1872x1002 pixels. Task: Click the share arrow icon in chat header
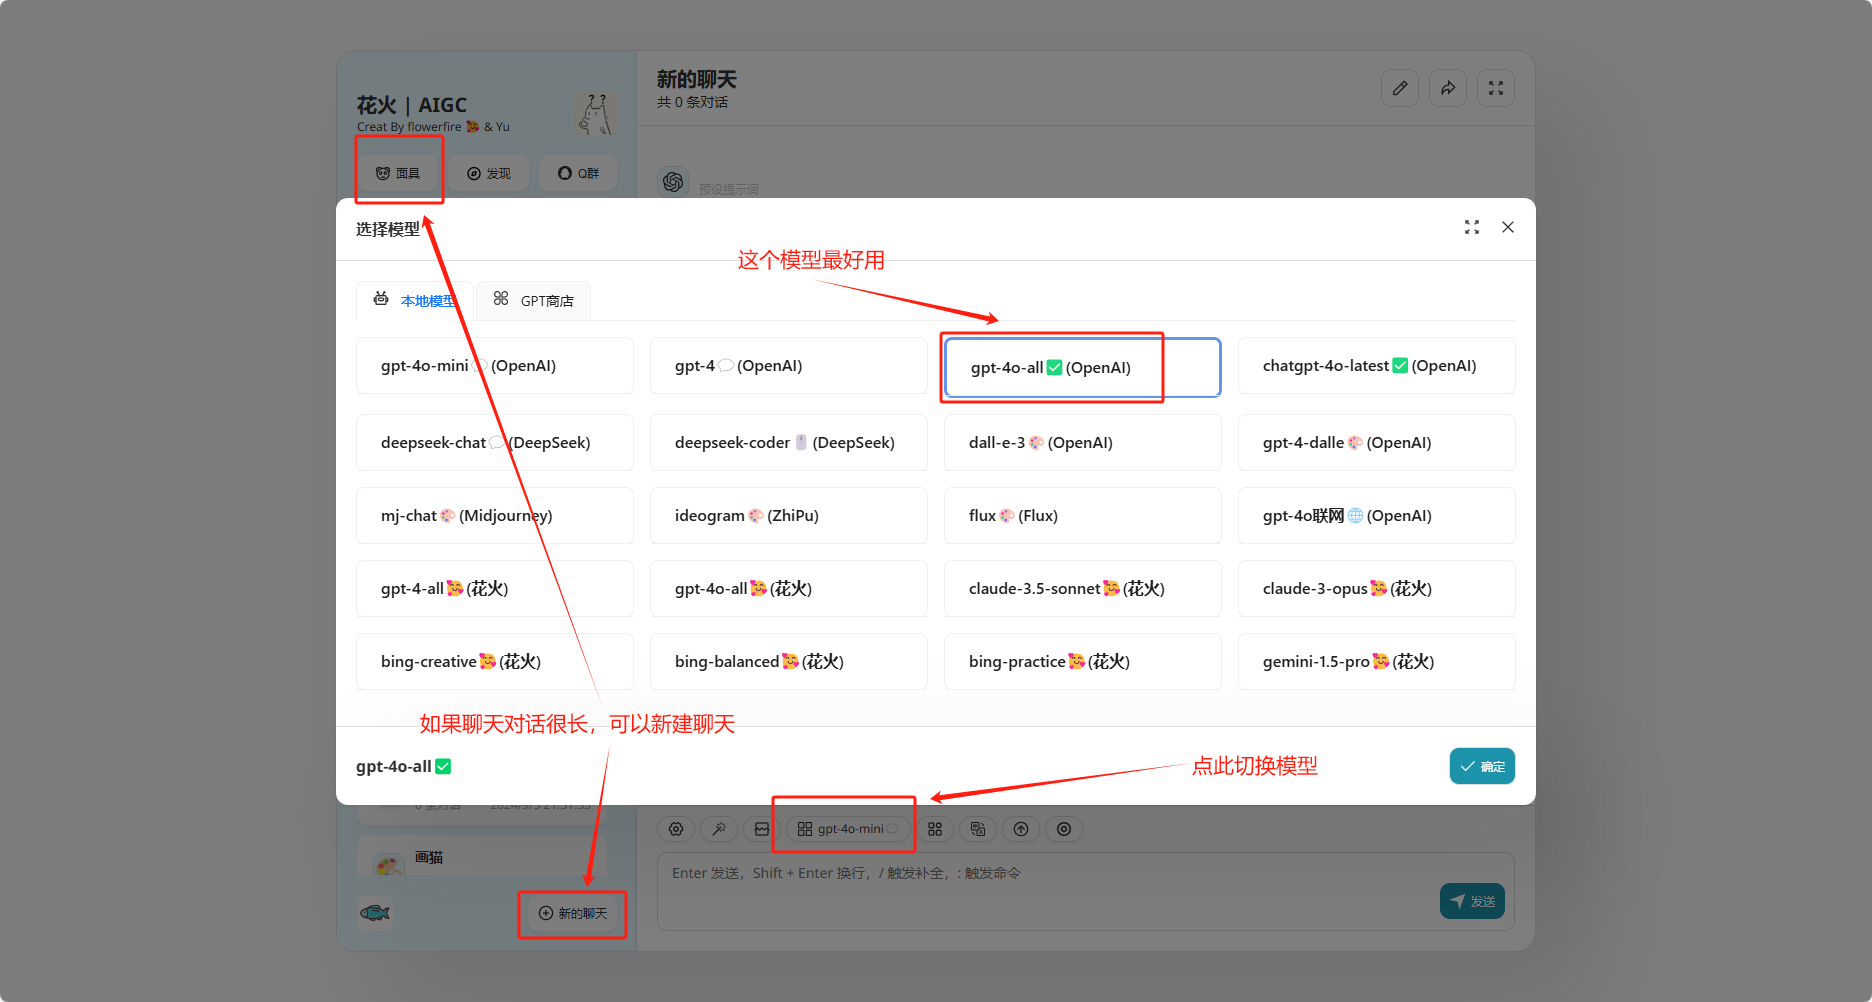click(x=1448, y=88)
